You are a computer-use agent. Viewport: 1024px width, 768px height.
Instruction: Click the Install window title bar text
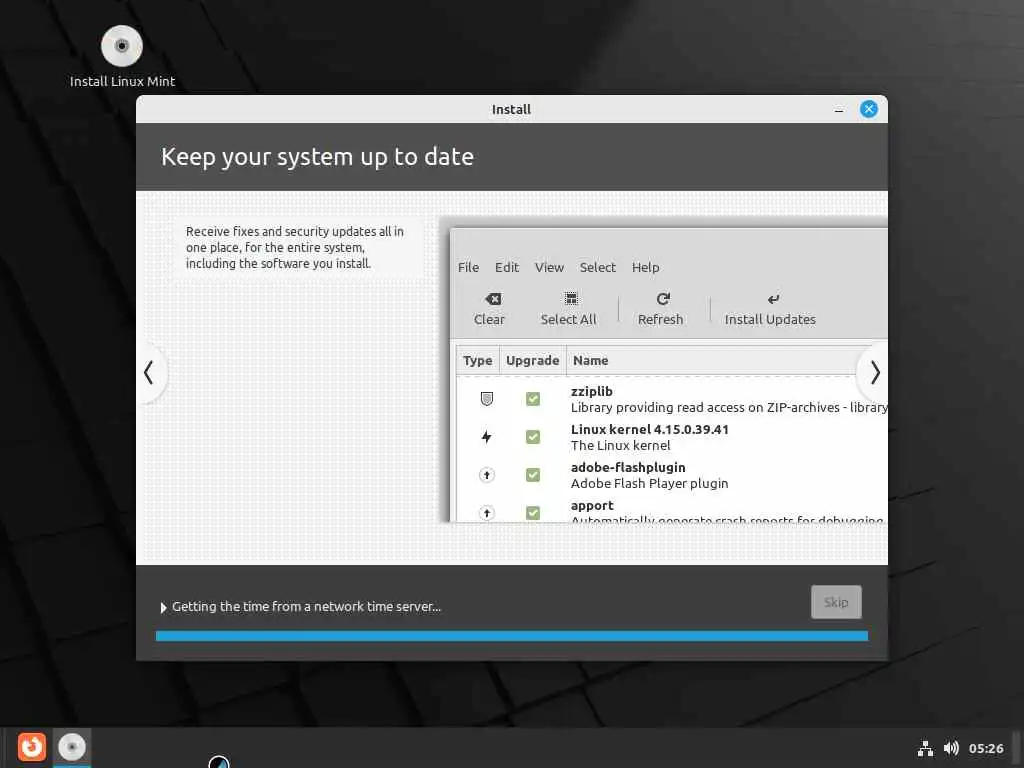(x=511, y=110)
